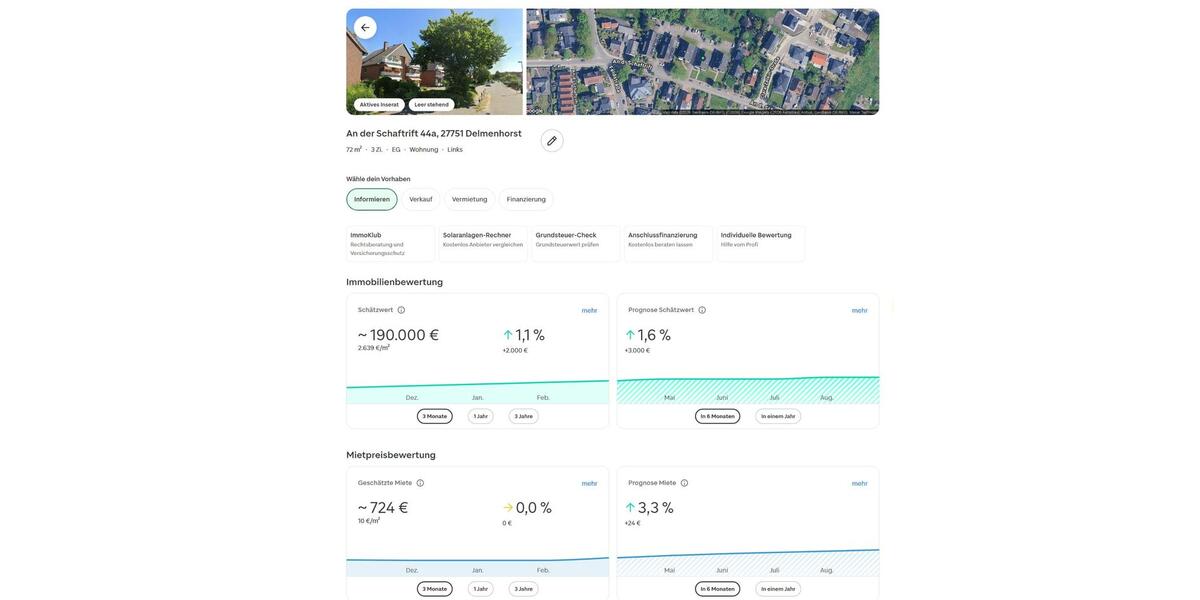The width and height of the screenshot is (1200, 600).
Task: Show more on the Geschätzte Miete card
Action: click(x=589, y=484)
